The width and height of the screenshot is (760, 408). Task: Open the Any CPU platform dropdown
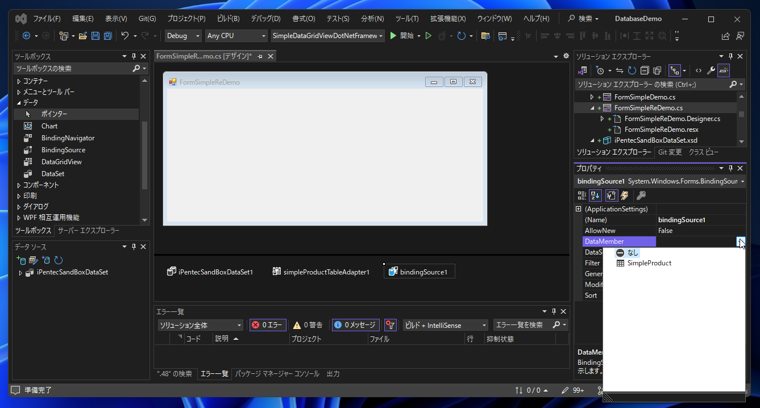pos(236,36)
